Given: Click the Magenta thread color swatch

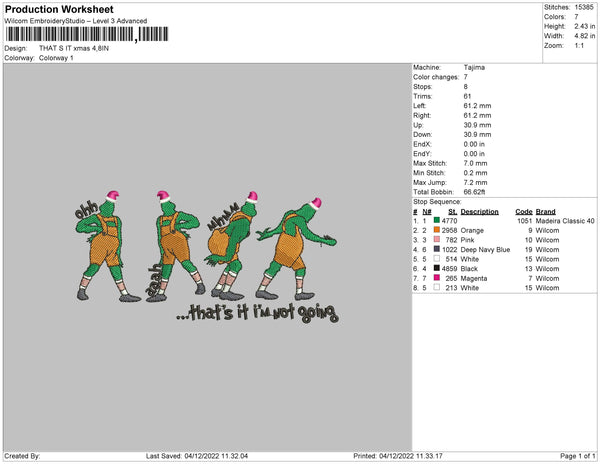Looking at the screenshot, I should click(x=437, y=278).
